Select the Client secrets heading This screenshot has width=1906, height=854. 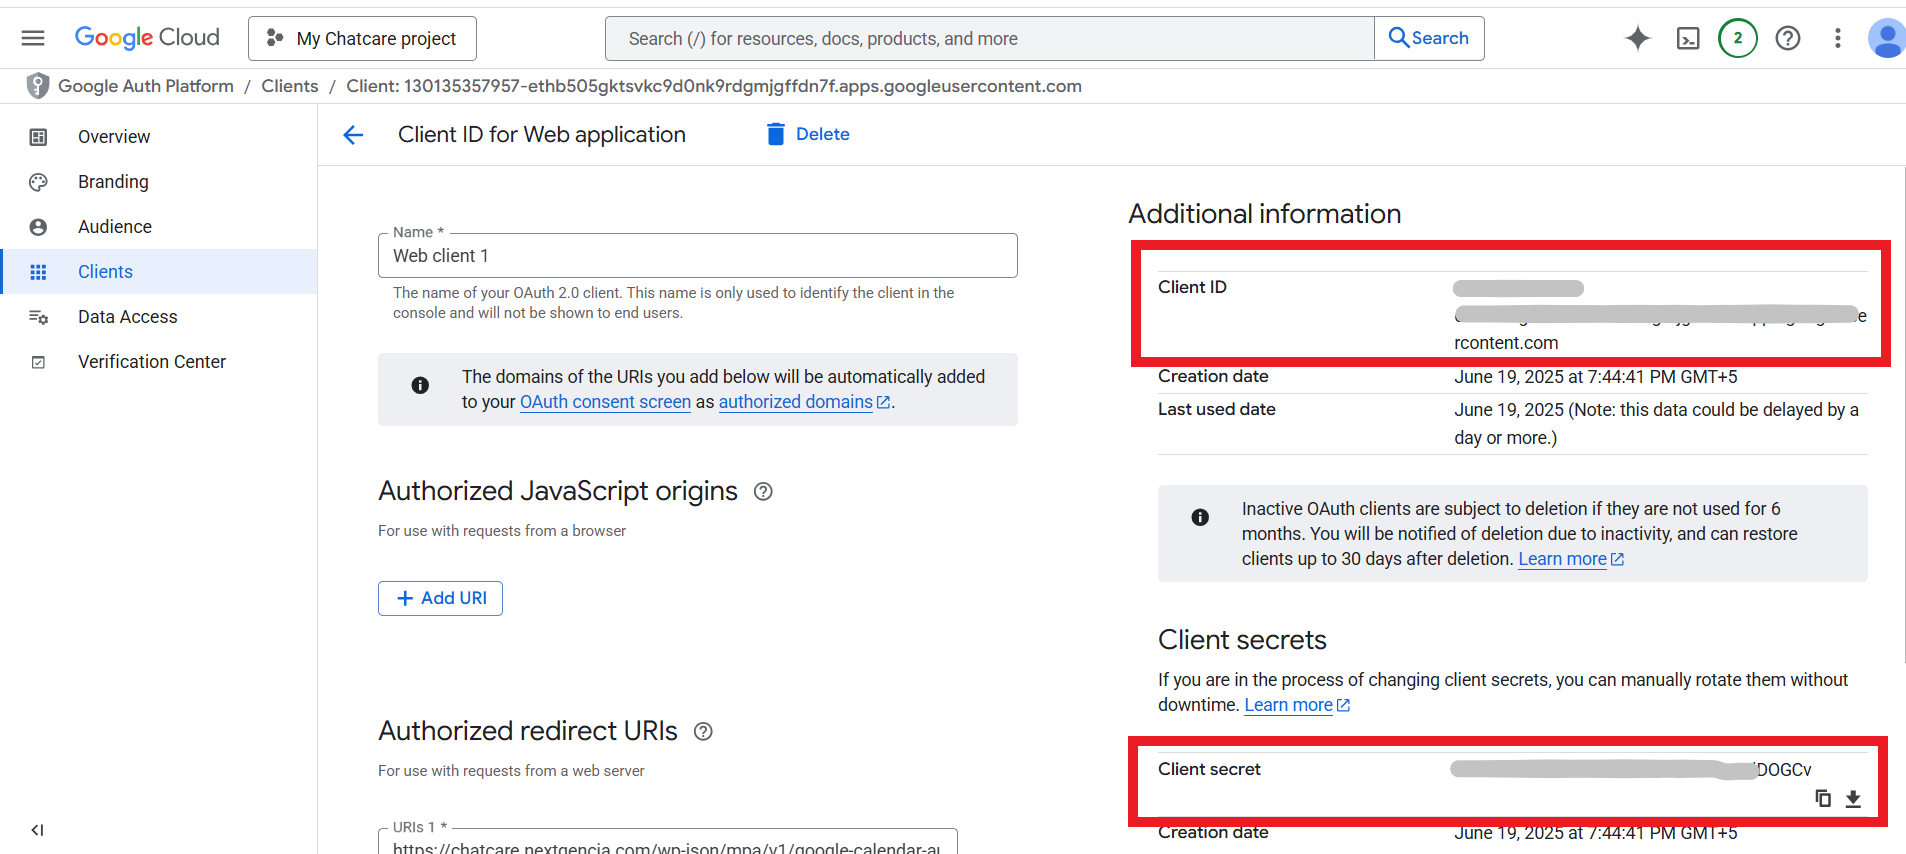tap(1242, 640)
